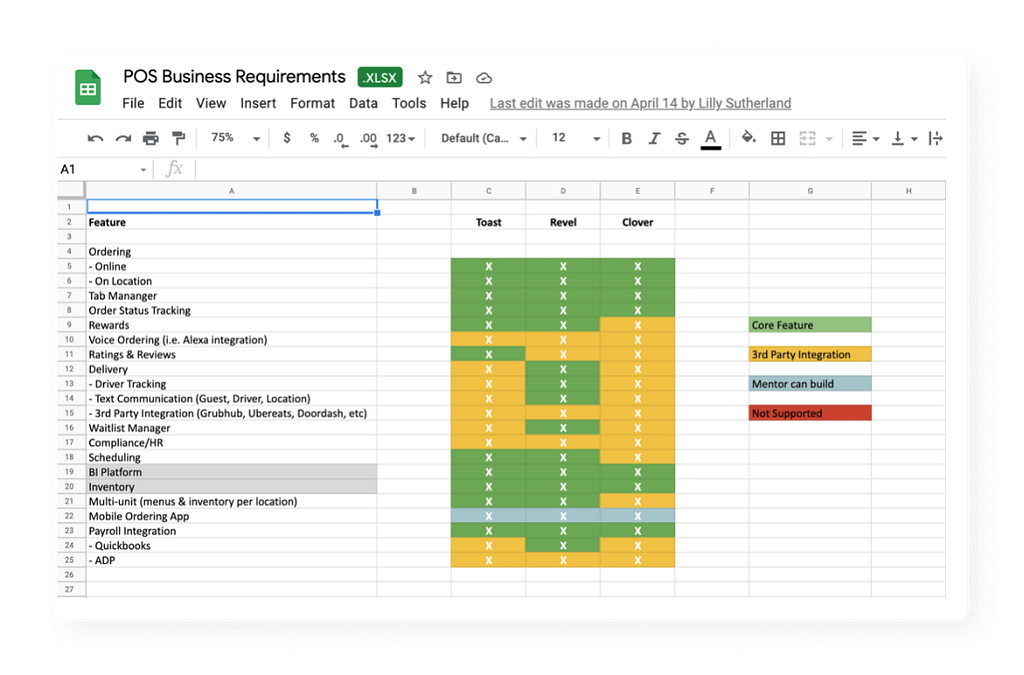Select the Tab Mananger cell
The image size is (1024, 675).
(231, 296)
